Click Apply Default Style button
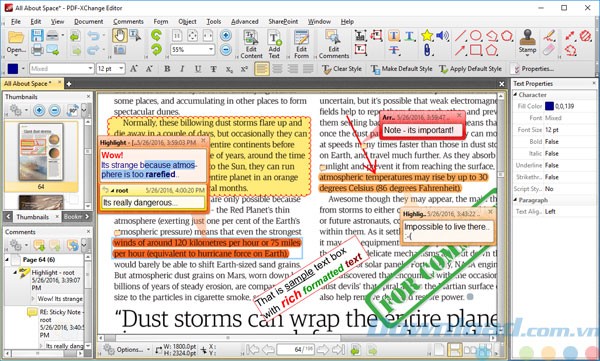 click(x=470, y=69)
